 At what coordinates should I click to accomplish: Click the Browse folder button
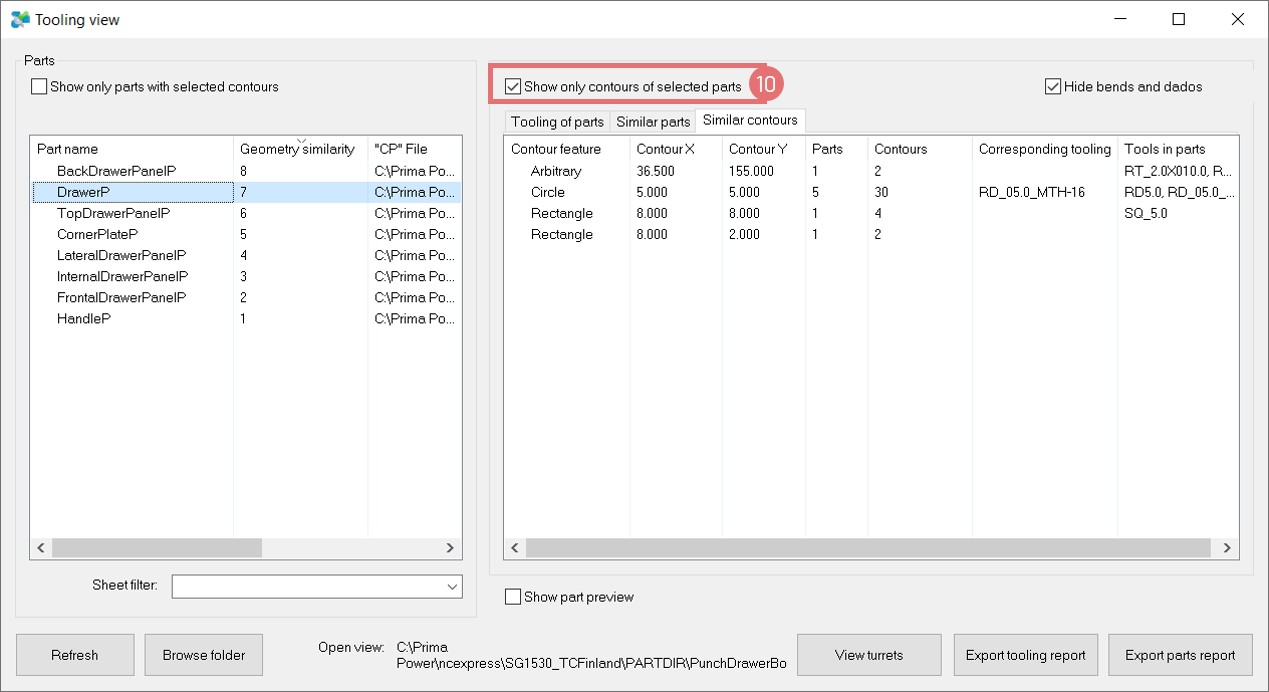point(204,655)
